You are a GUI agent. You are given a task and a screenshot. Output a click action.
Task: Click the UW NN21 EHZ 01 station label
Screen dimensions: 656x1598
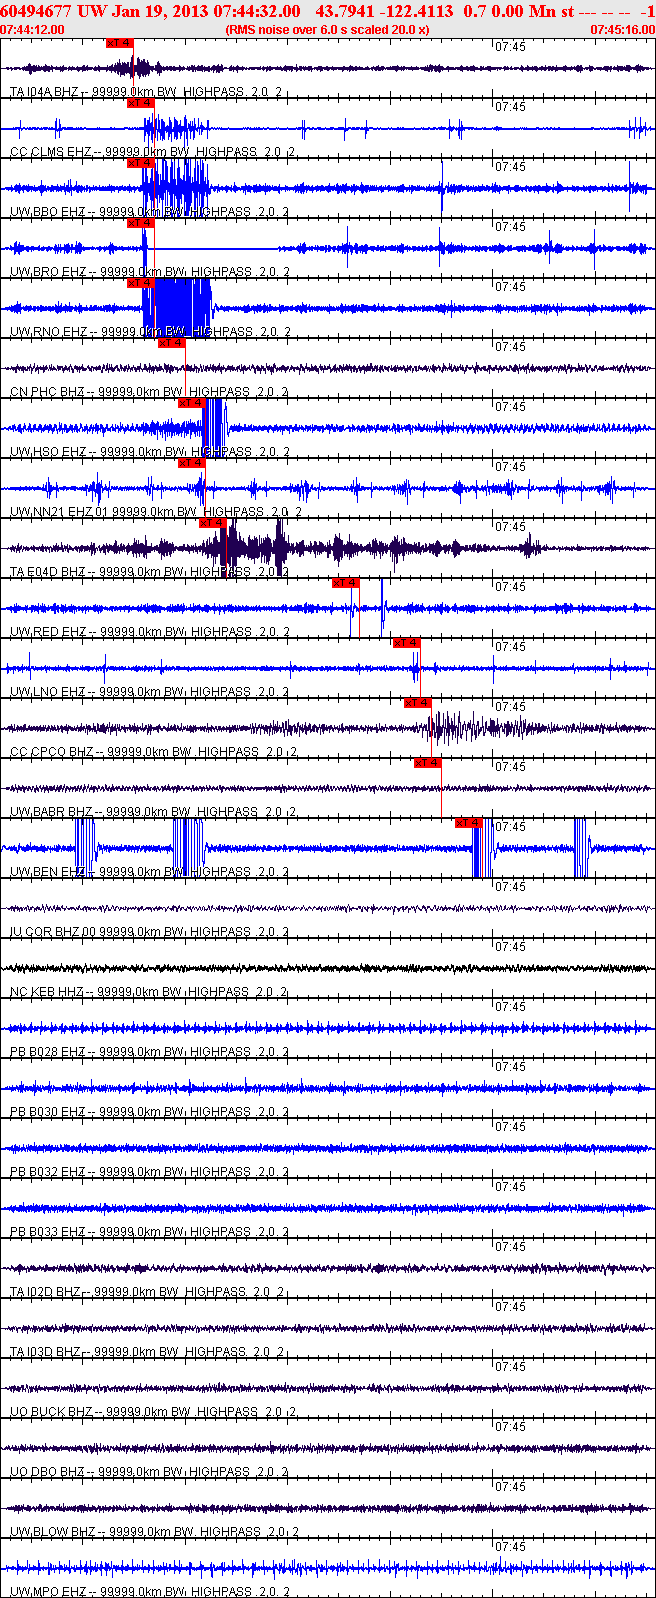click(58, 512)
